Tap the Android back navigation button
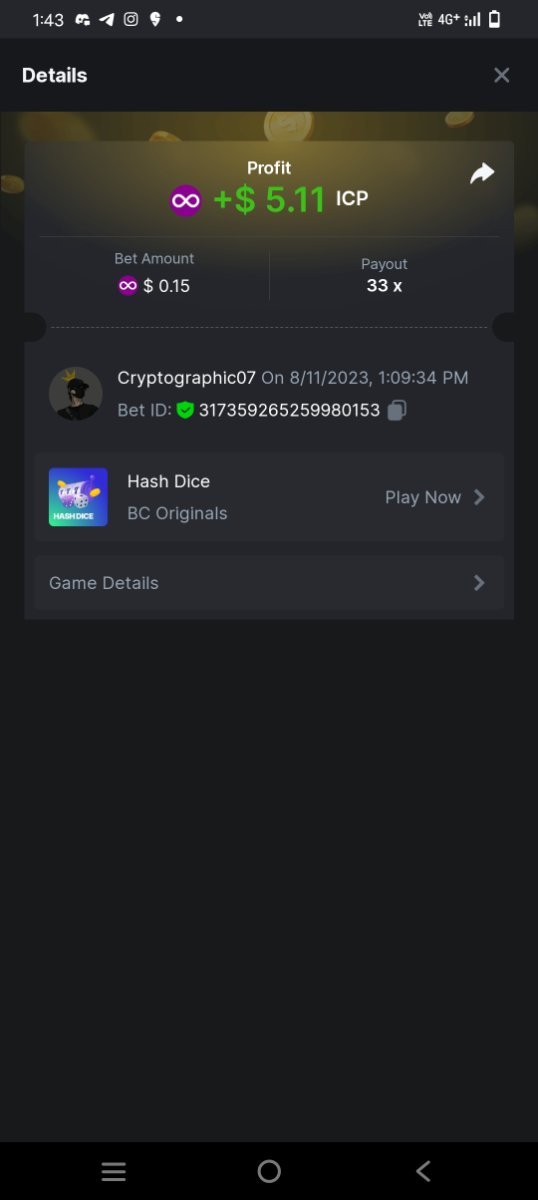Screen dimensions: 538x1200 coord(423,1171)
